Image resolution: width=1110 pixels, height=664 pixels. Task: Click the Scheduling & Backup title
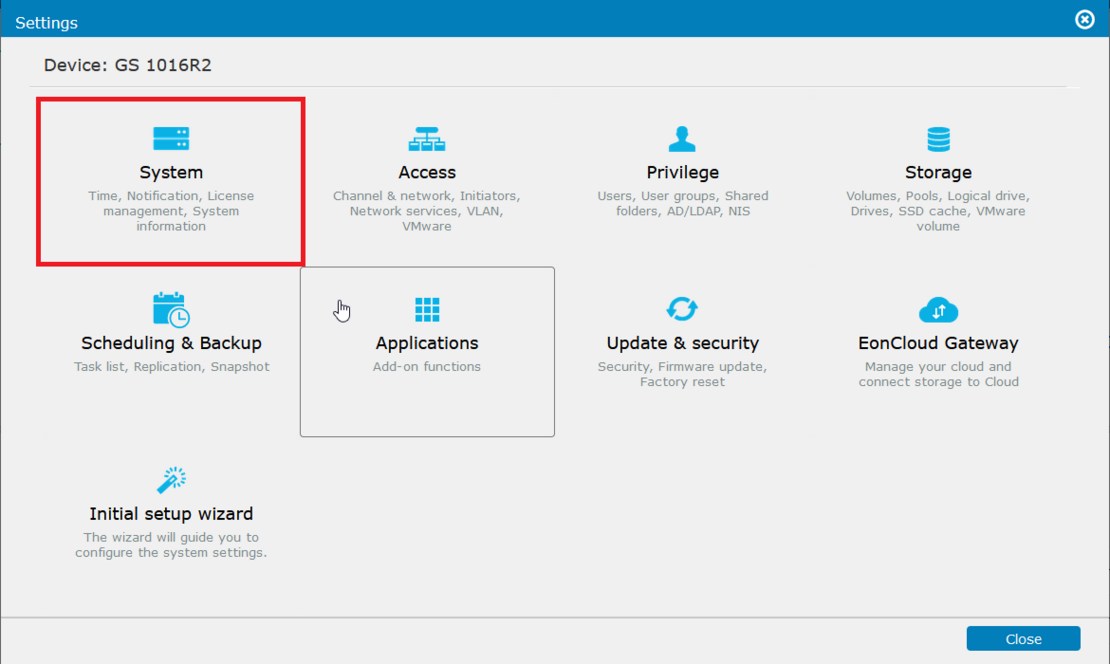tap(171, 343)
